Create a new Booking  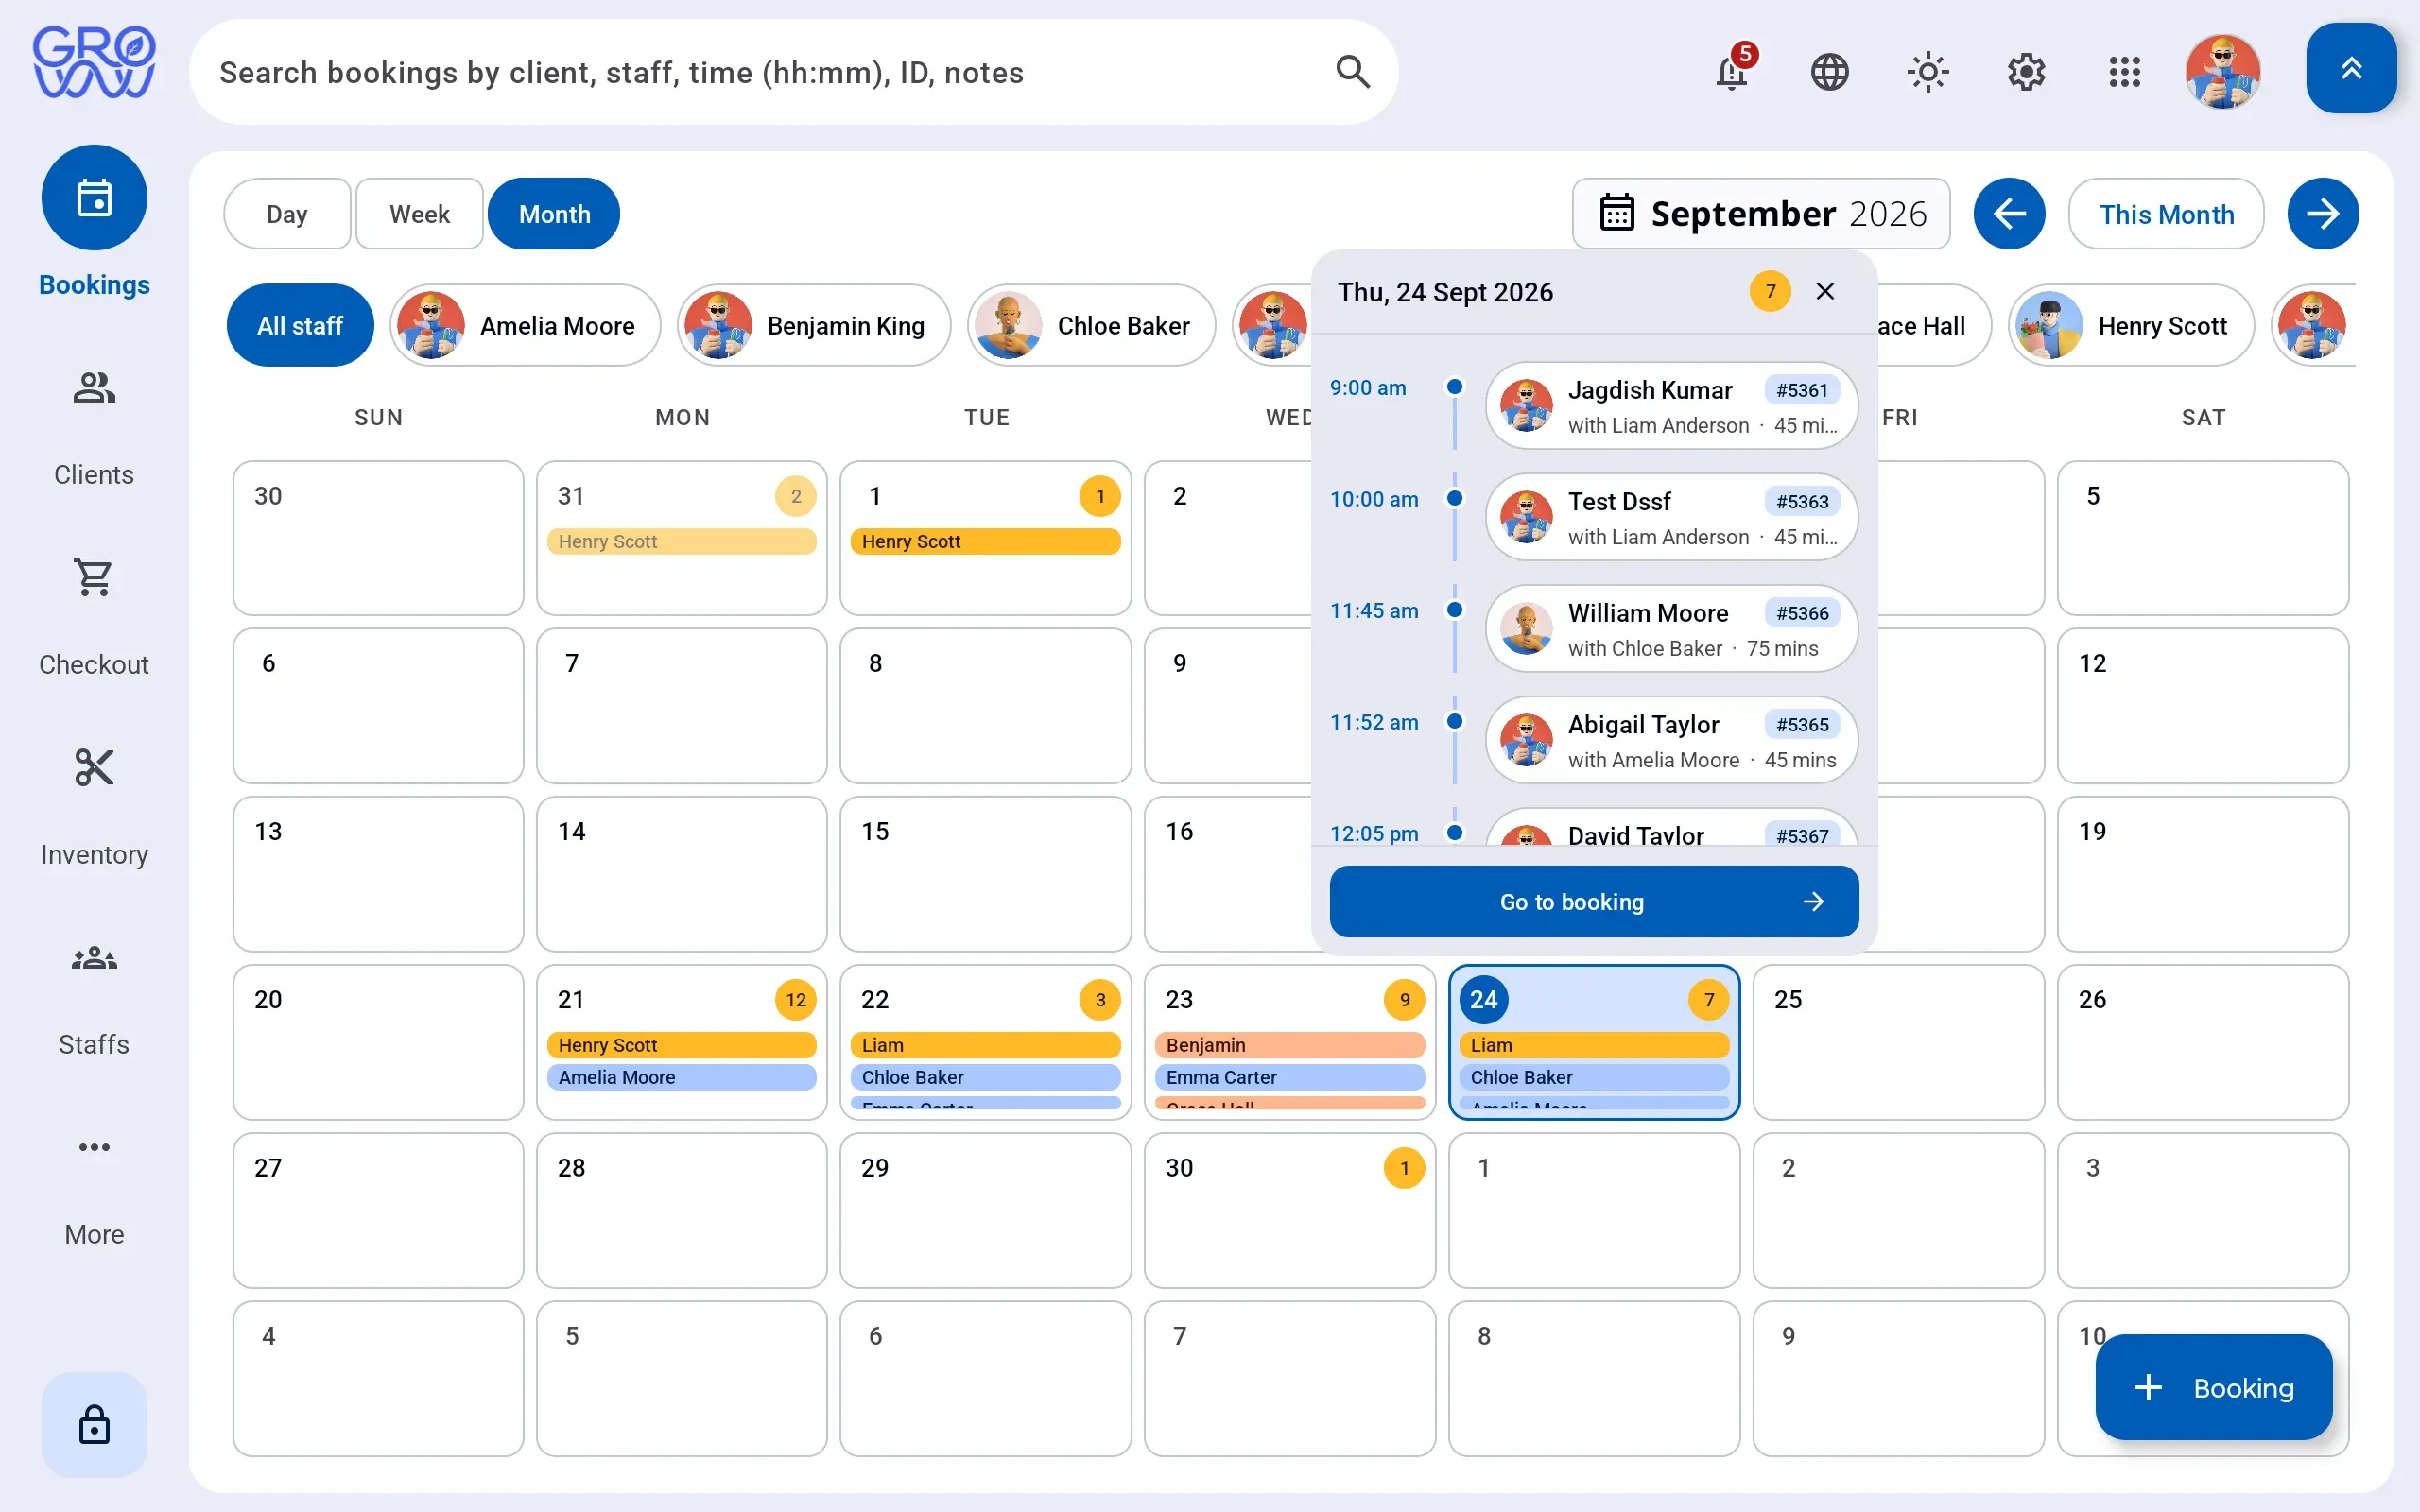coord(2214,1388)
